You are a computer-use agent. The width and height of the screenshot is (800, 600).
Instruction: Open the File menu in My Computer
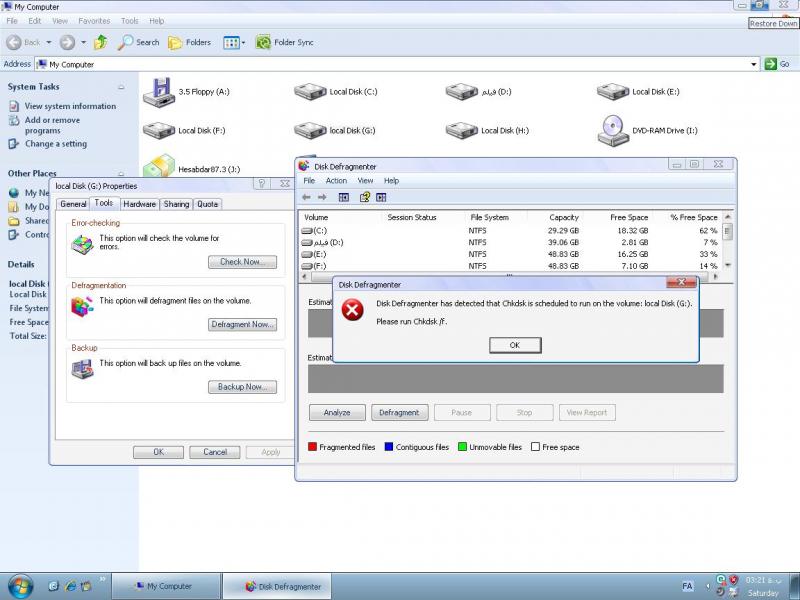[12, 21]
